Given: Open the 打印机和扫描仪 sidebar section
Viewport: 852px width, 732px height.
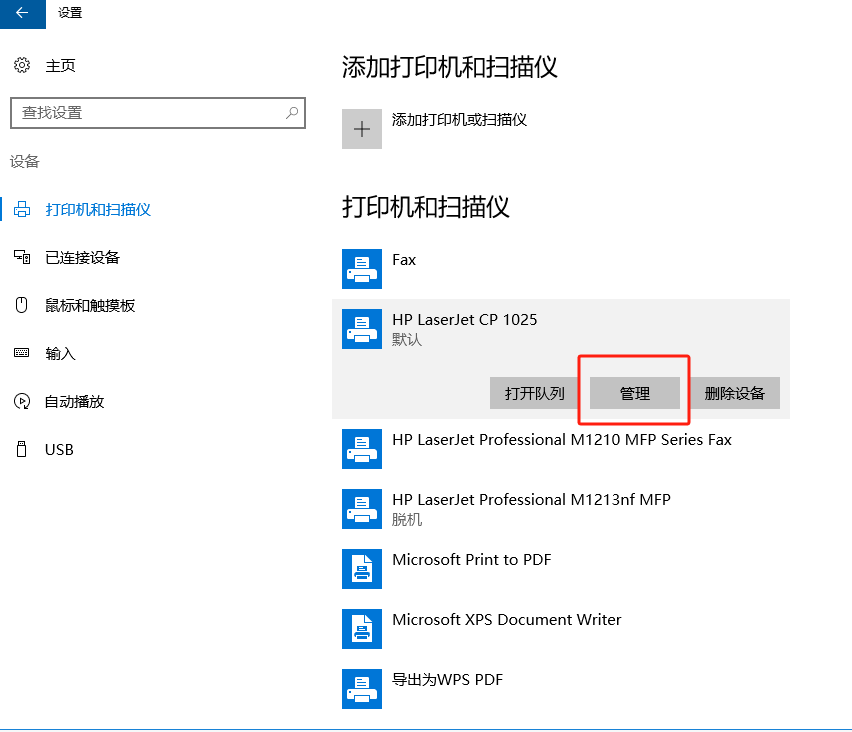Looking at the screenshot, I should point(98,209).
